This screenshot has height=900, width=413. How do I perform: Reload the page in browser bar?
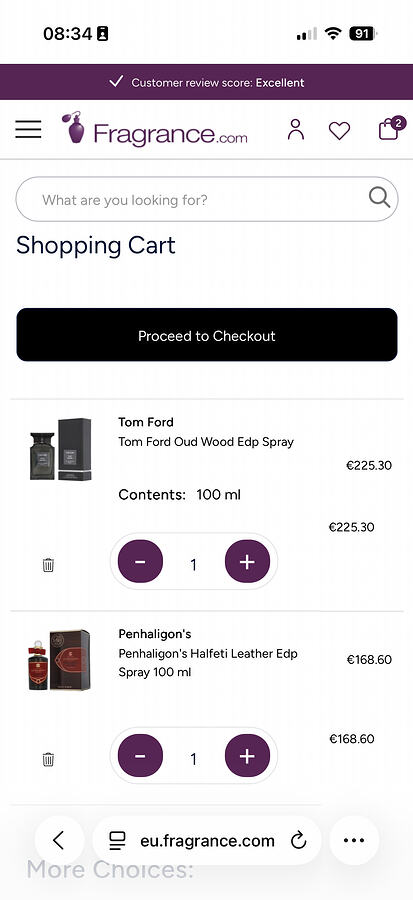point(298,841)
